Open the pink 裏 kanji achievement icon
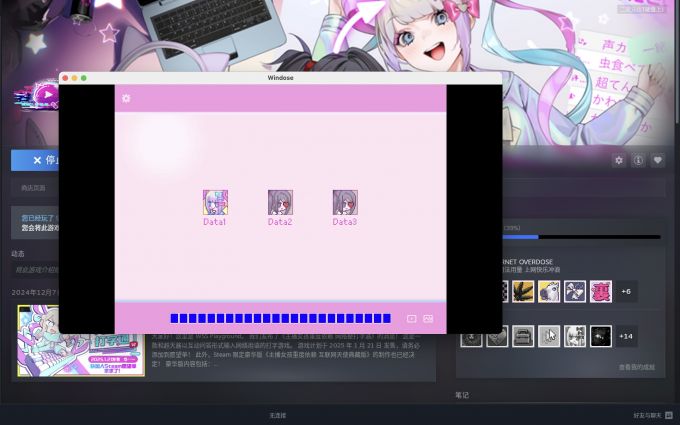The width and height of the screenshot is (680, 425). click(x=601, y=291)
